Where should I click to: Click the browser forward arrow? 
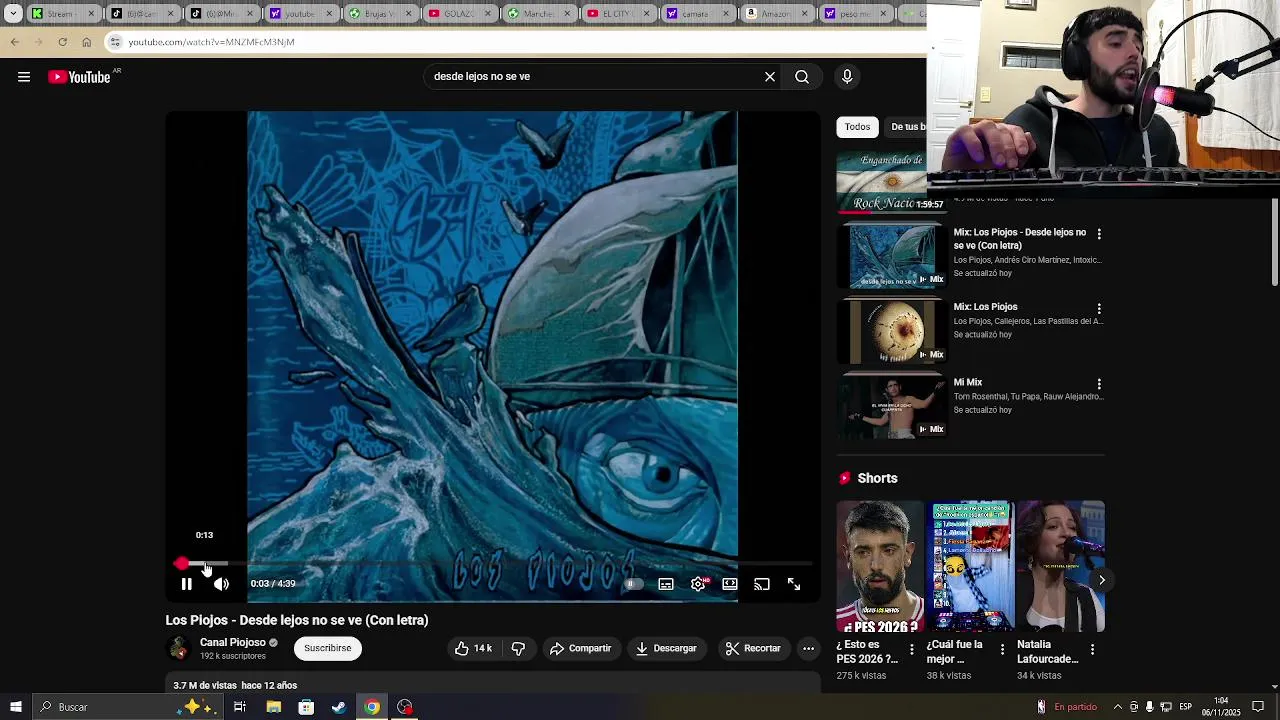(x=38, y=42)
